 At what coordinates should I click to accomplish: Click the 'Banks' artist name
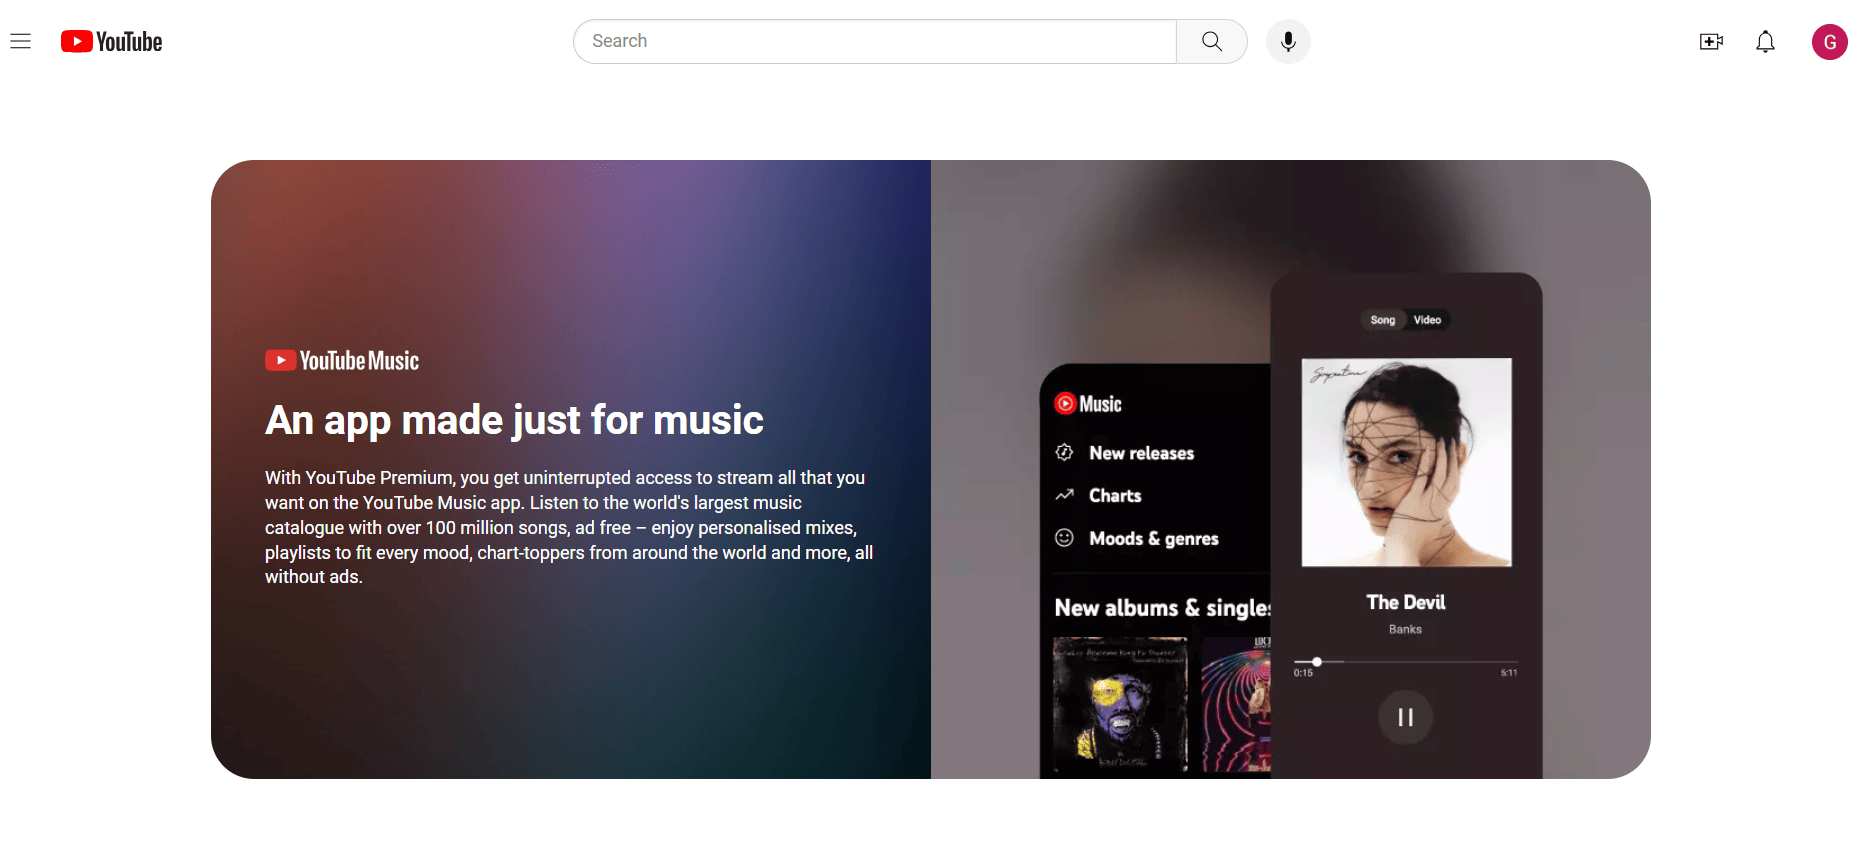coord(1405,629)
